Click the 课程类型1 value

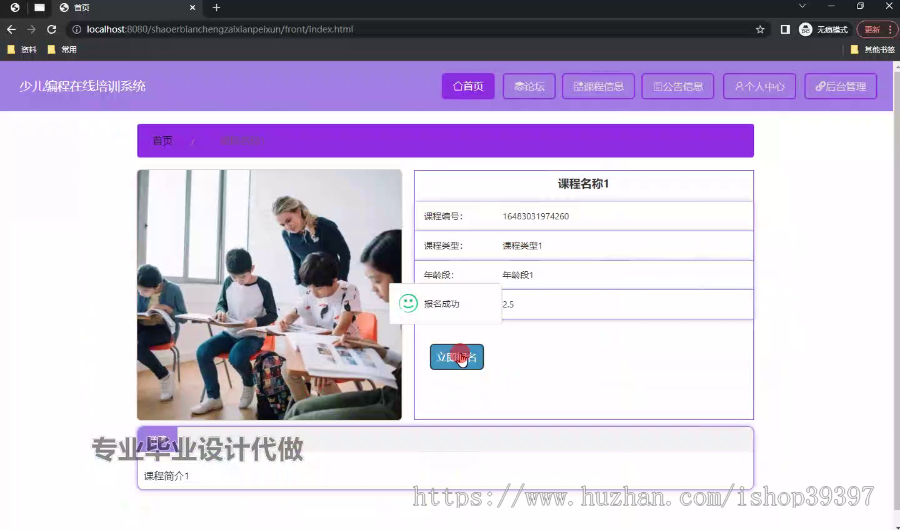click(x=522, y=246)
